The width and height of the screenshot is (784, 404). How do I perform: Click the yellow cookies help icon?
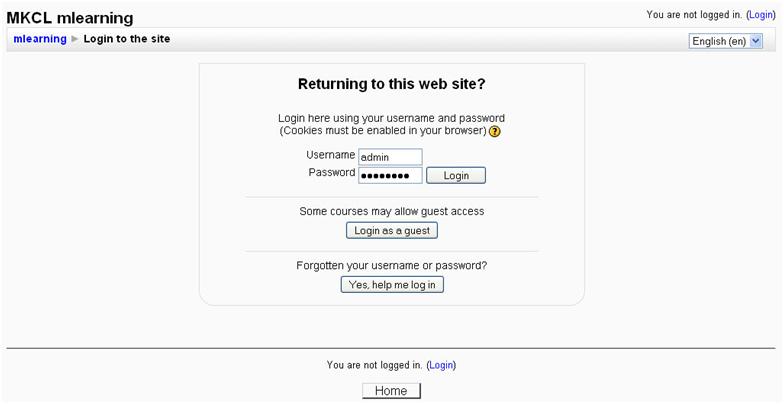coord(495,132)
